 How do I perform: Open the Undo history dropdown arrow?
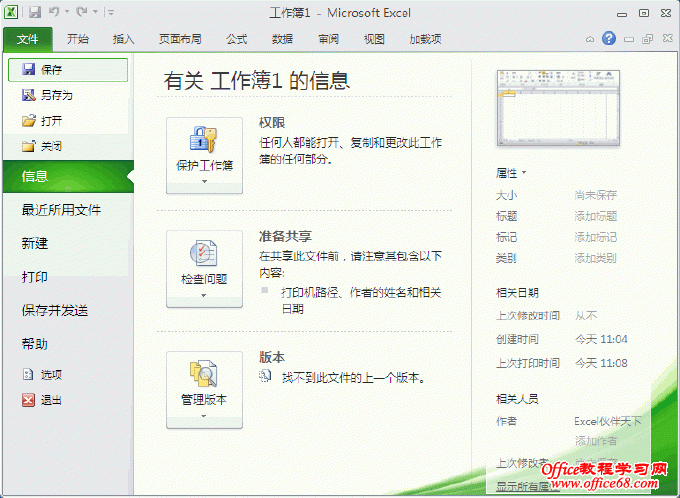(x=67, y=12)
